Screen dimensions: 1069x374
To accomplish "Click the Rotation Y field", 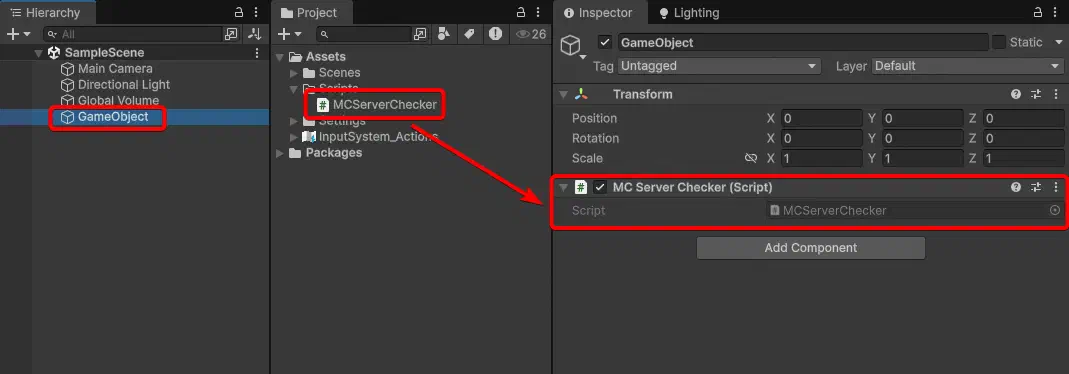I will point(922,138).
